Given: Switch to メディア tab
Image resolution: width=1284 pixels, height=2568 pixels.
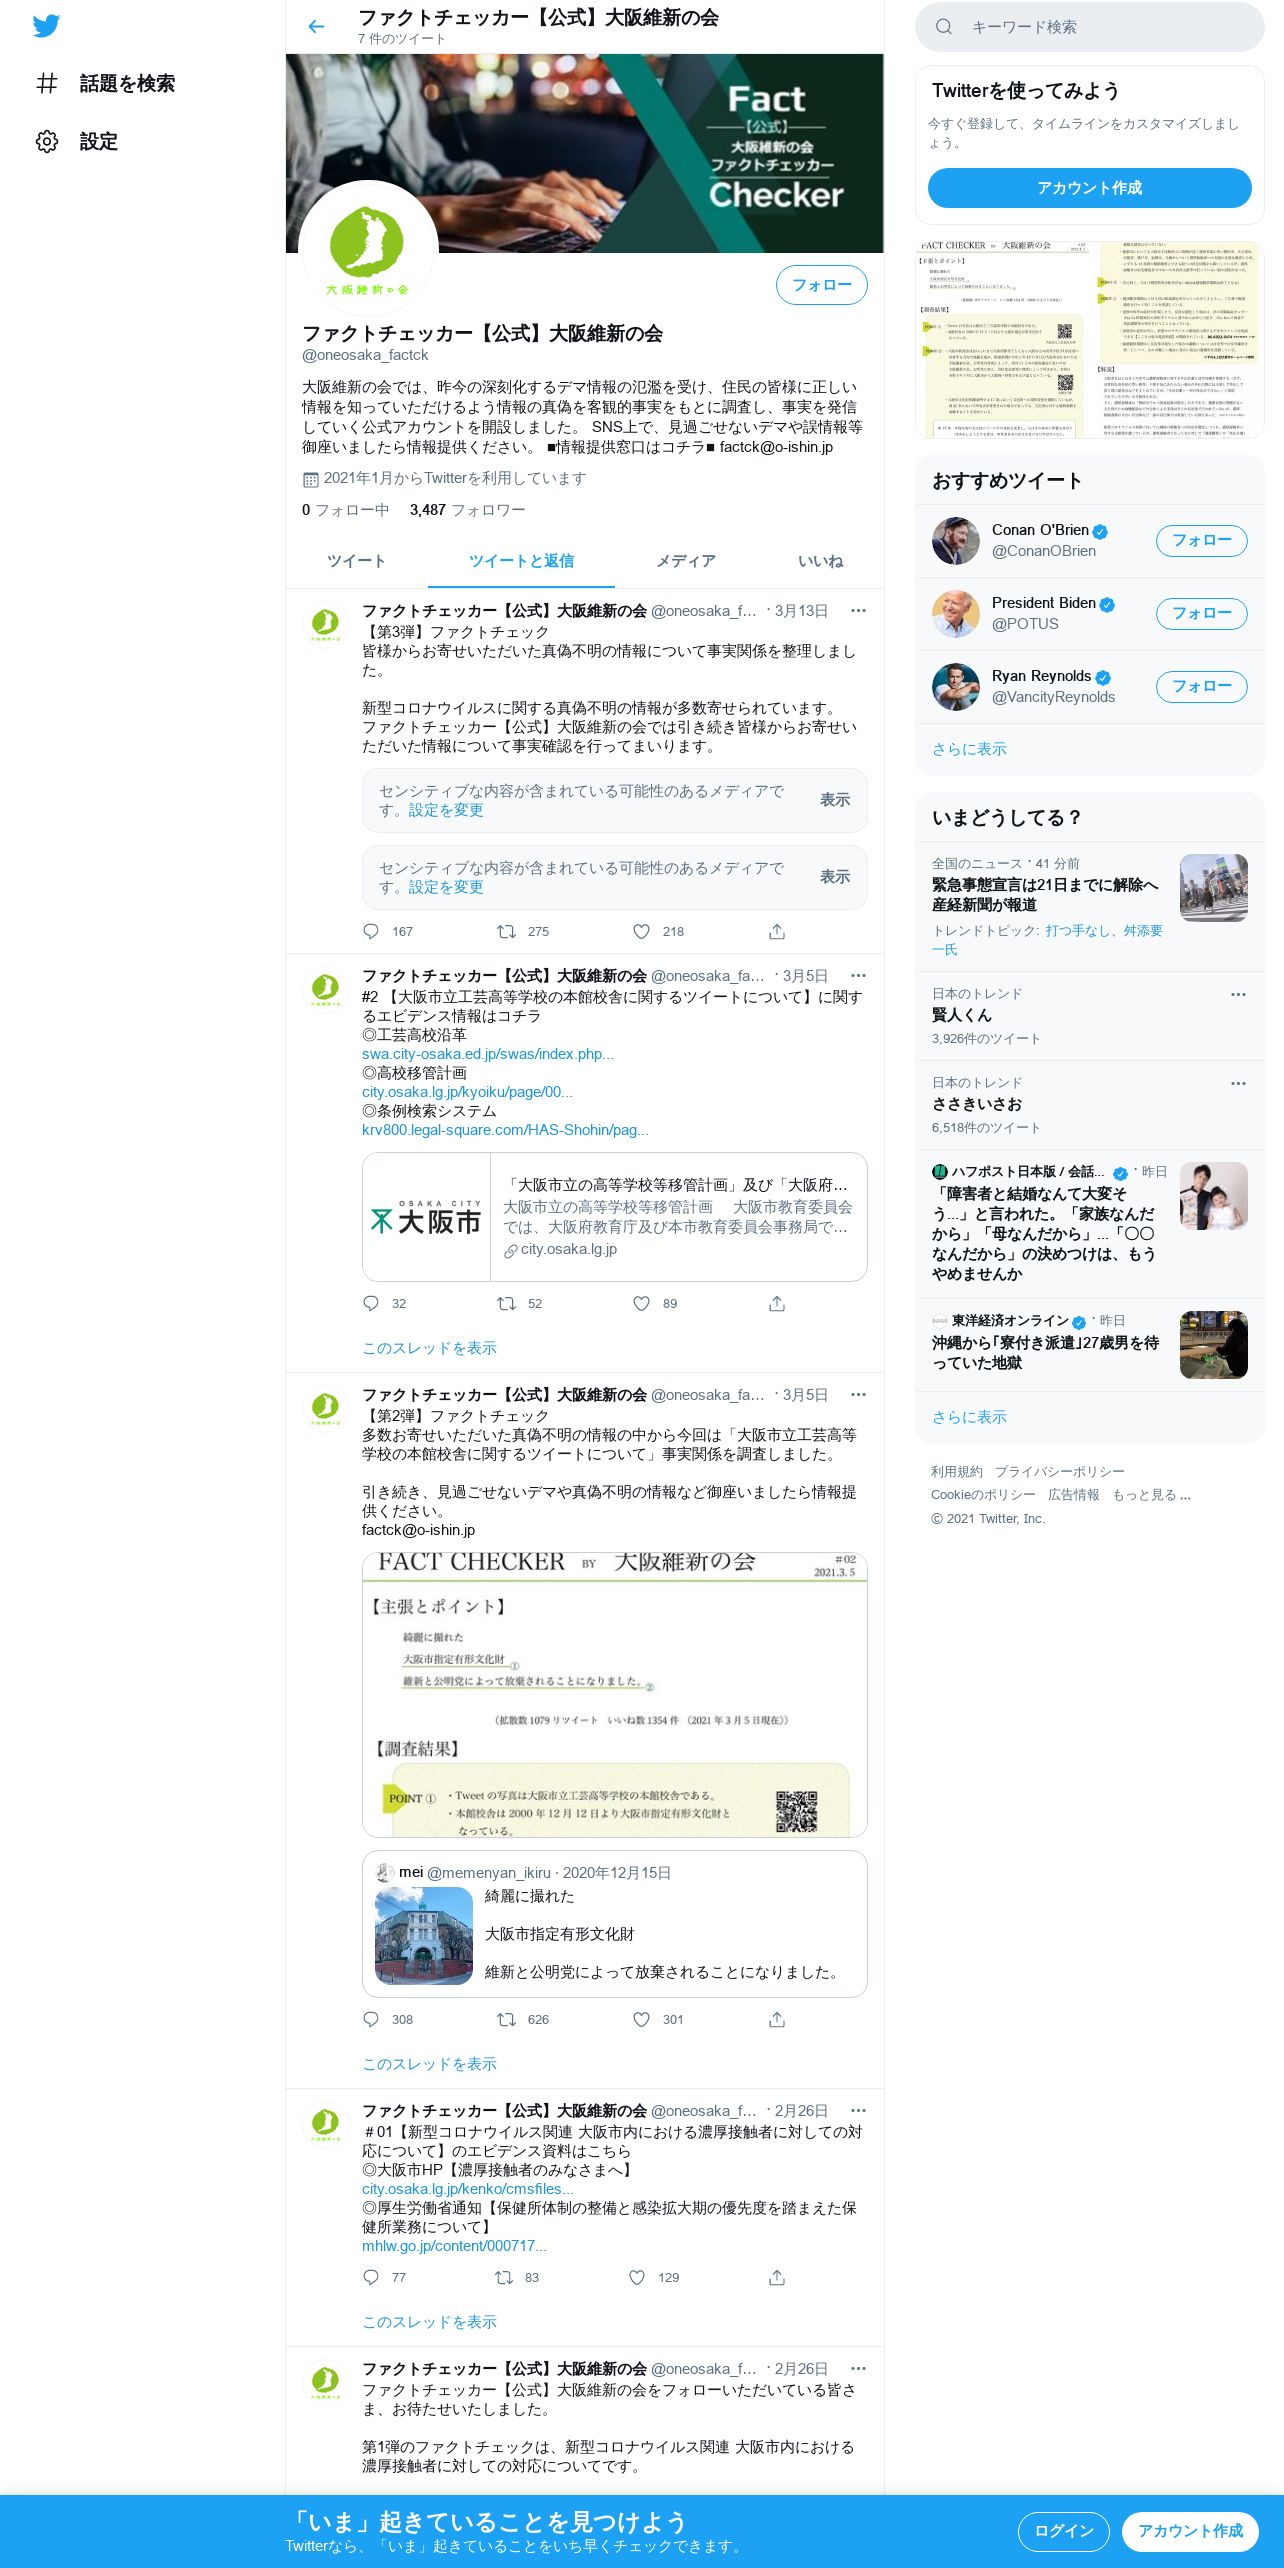Looking at the screenshot, I should (686, 561).
